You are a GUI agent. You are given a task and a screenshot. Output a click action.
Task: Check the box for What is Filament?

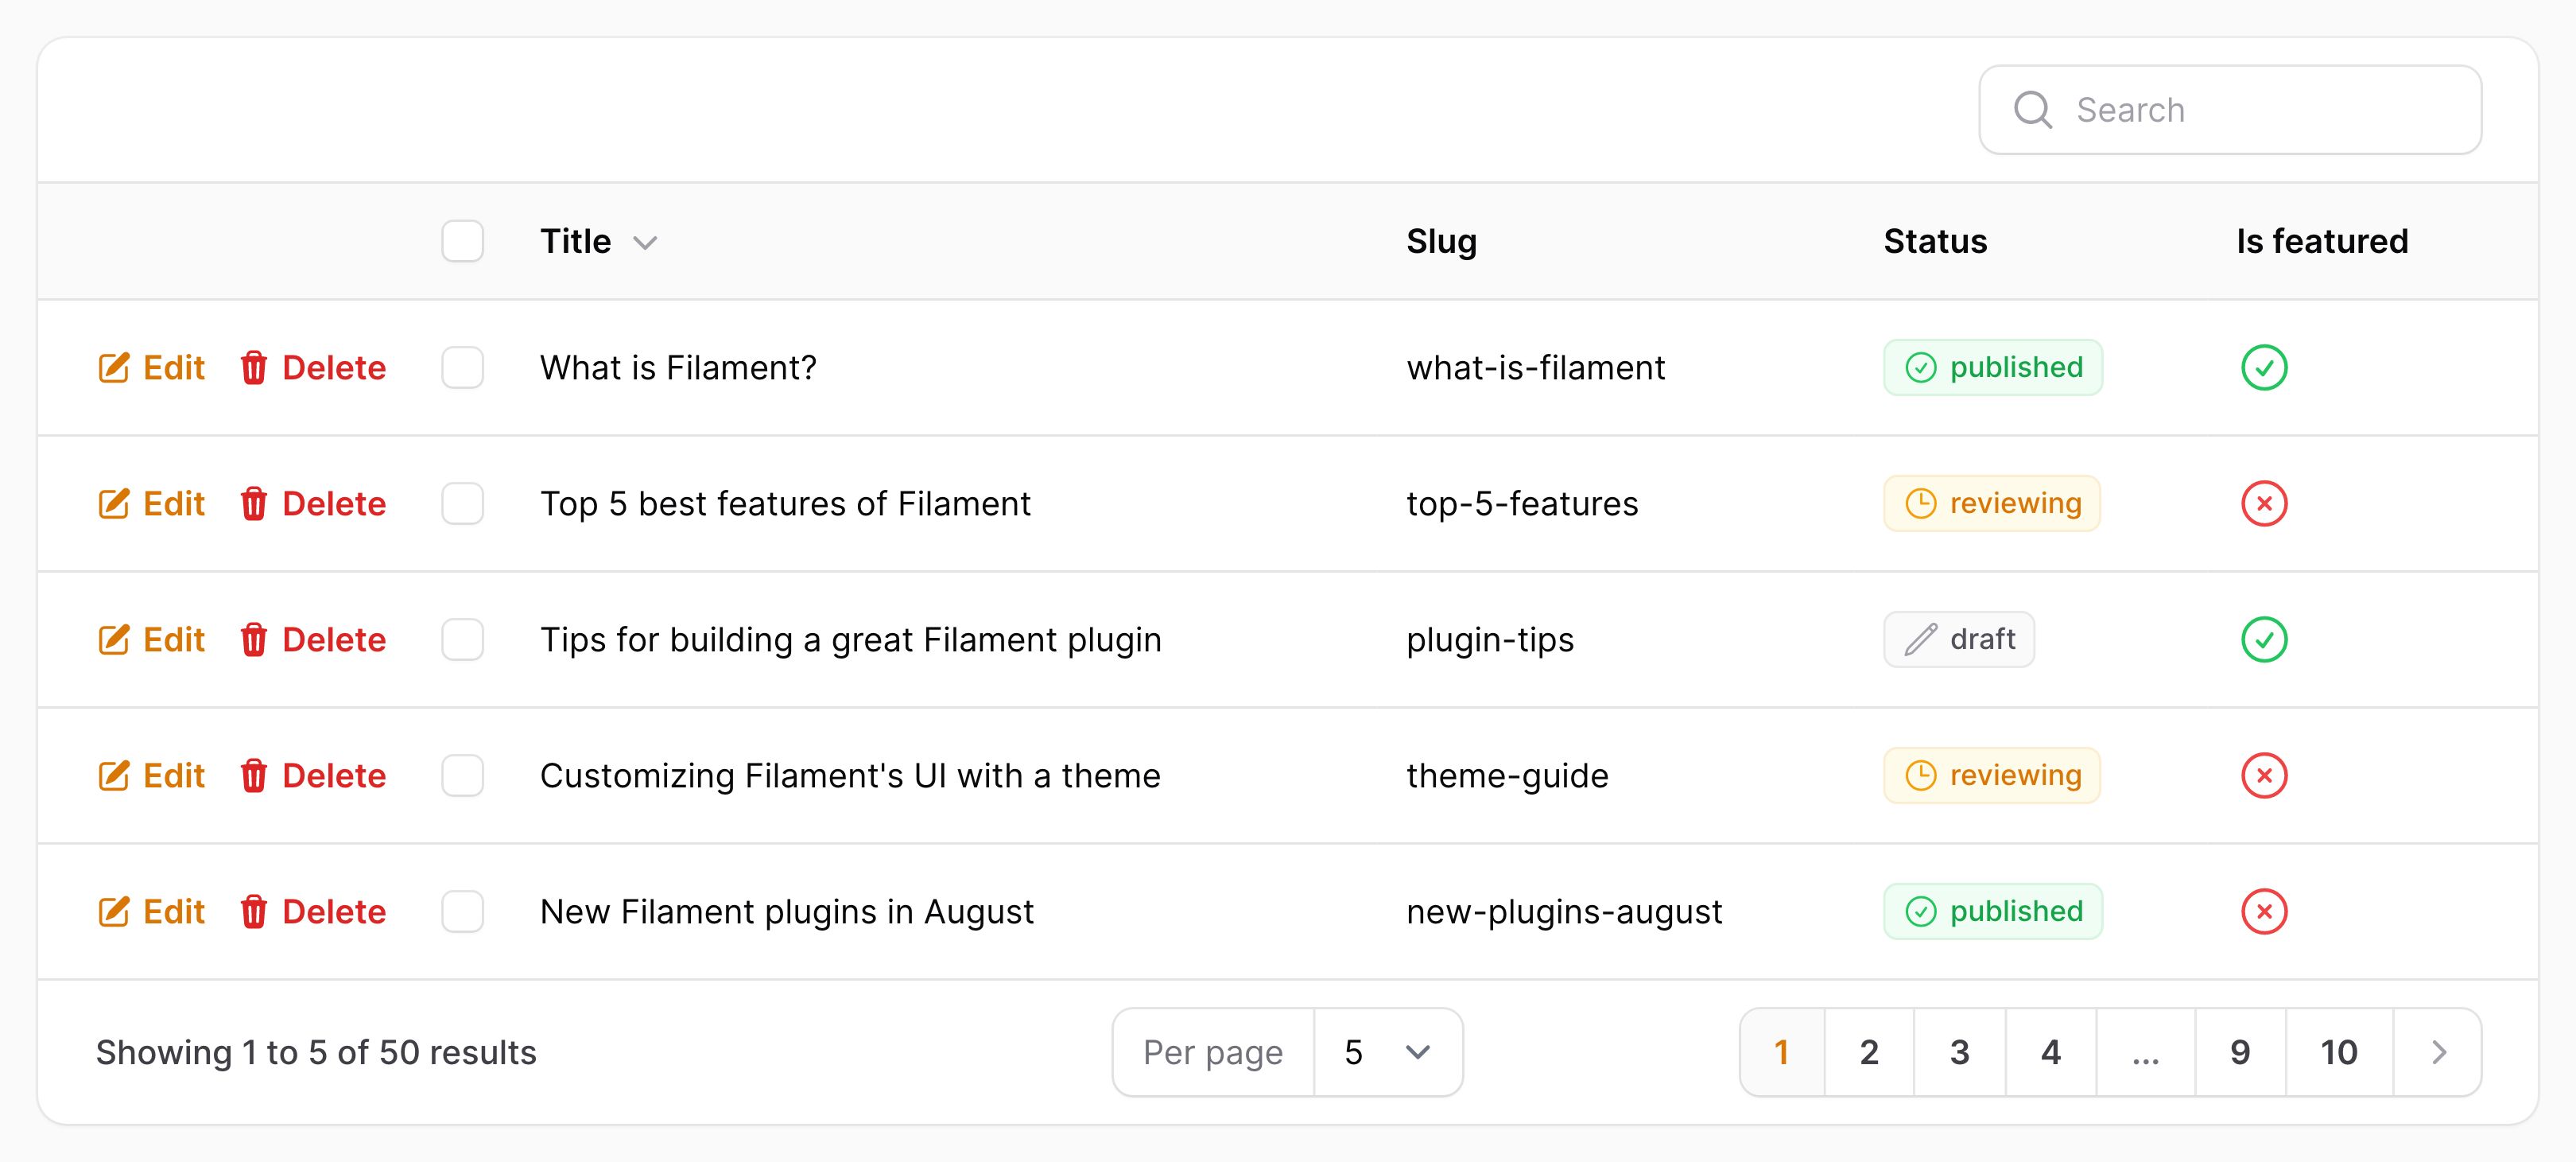tap(463, 367)
